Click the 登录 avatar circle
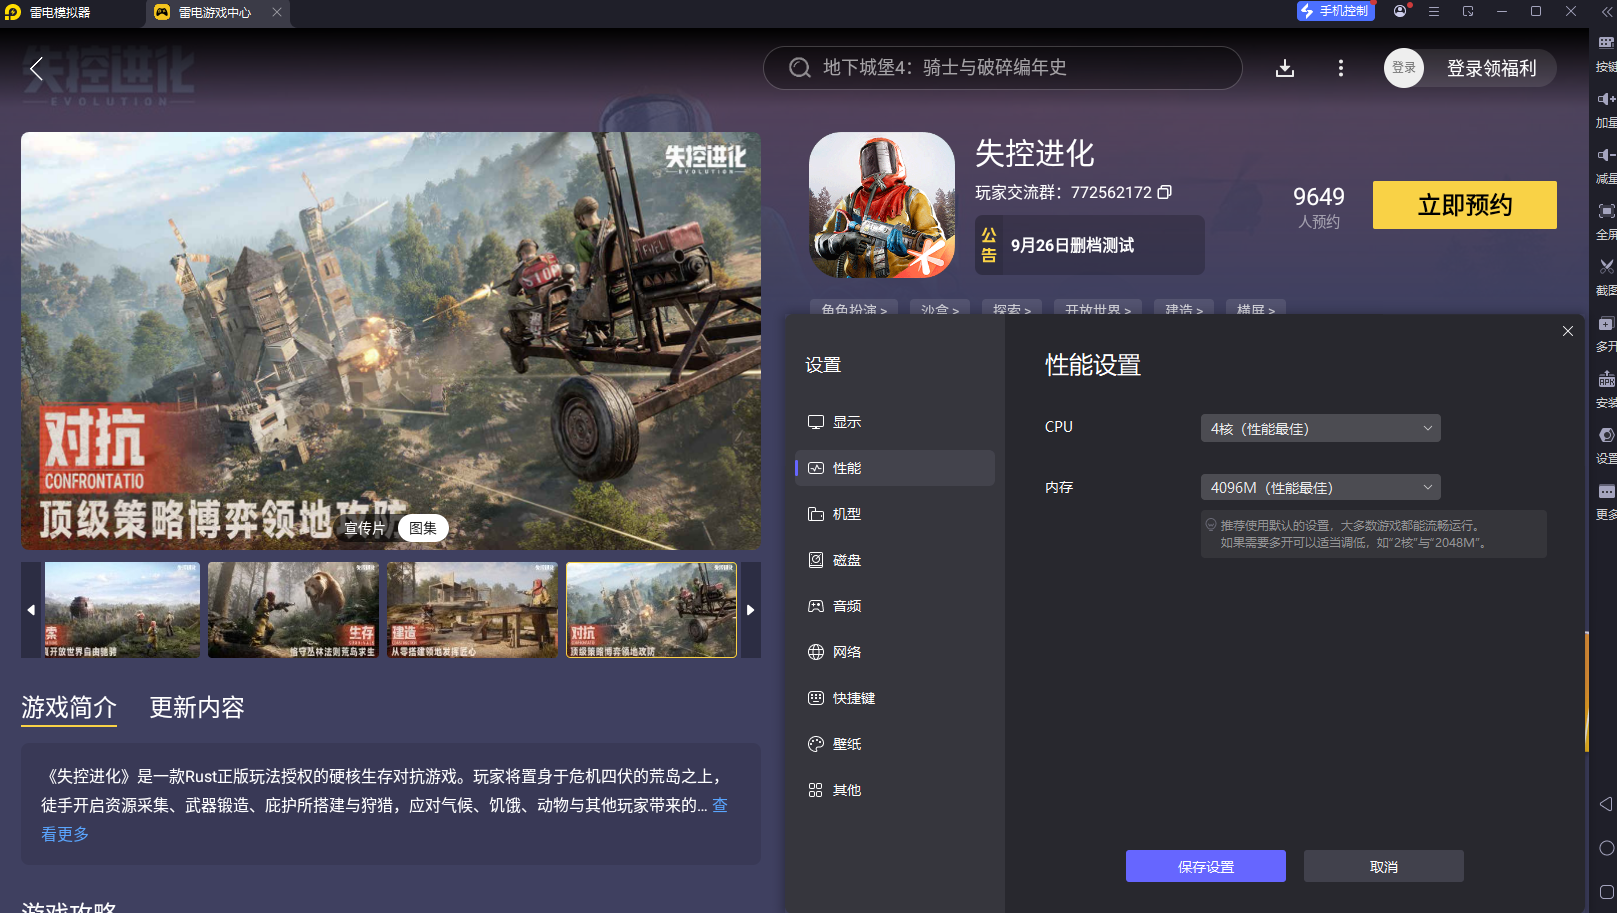Screen dimensions: 1617x913 click(1404, 68)
